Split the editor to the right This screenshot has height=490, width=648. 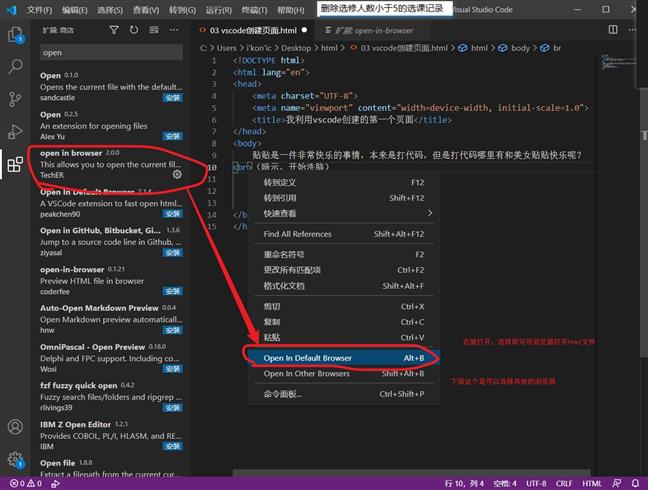[x=613, y=30]
